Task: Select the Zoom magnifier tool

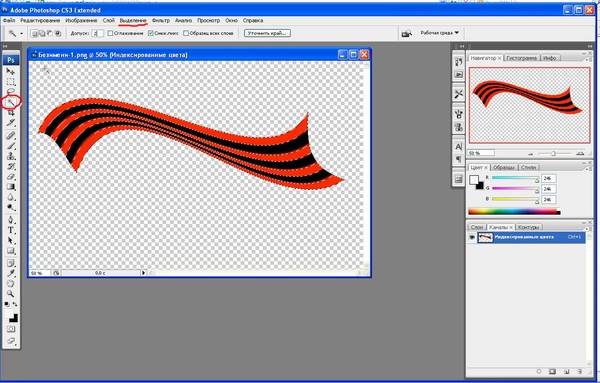Action: click(11, 294)
